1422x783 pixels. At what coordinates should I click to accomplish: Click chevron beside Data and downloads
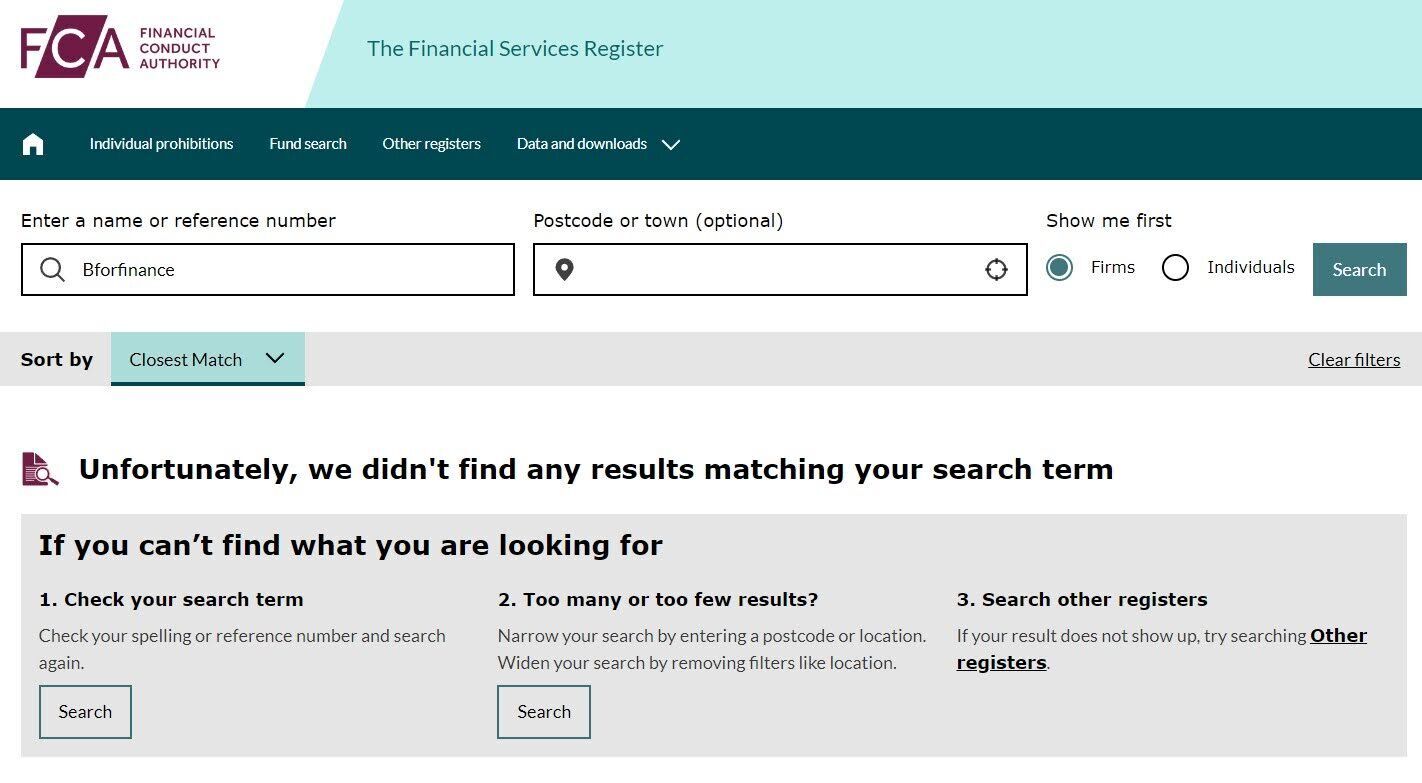click(x=671, y=144)
